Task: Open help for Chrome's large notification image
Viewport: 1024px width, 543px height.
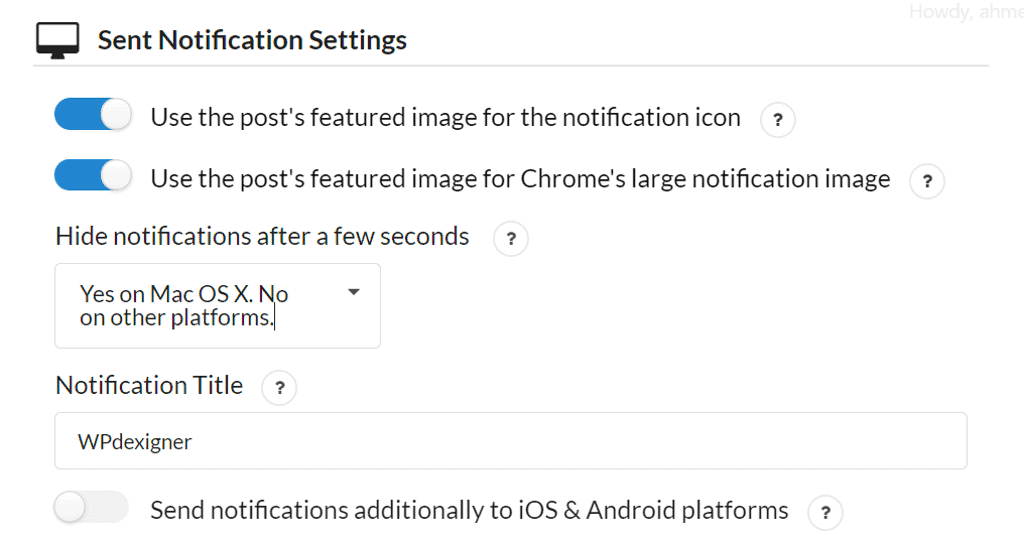Action: click(x=927, y=181)
